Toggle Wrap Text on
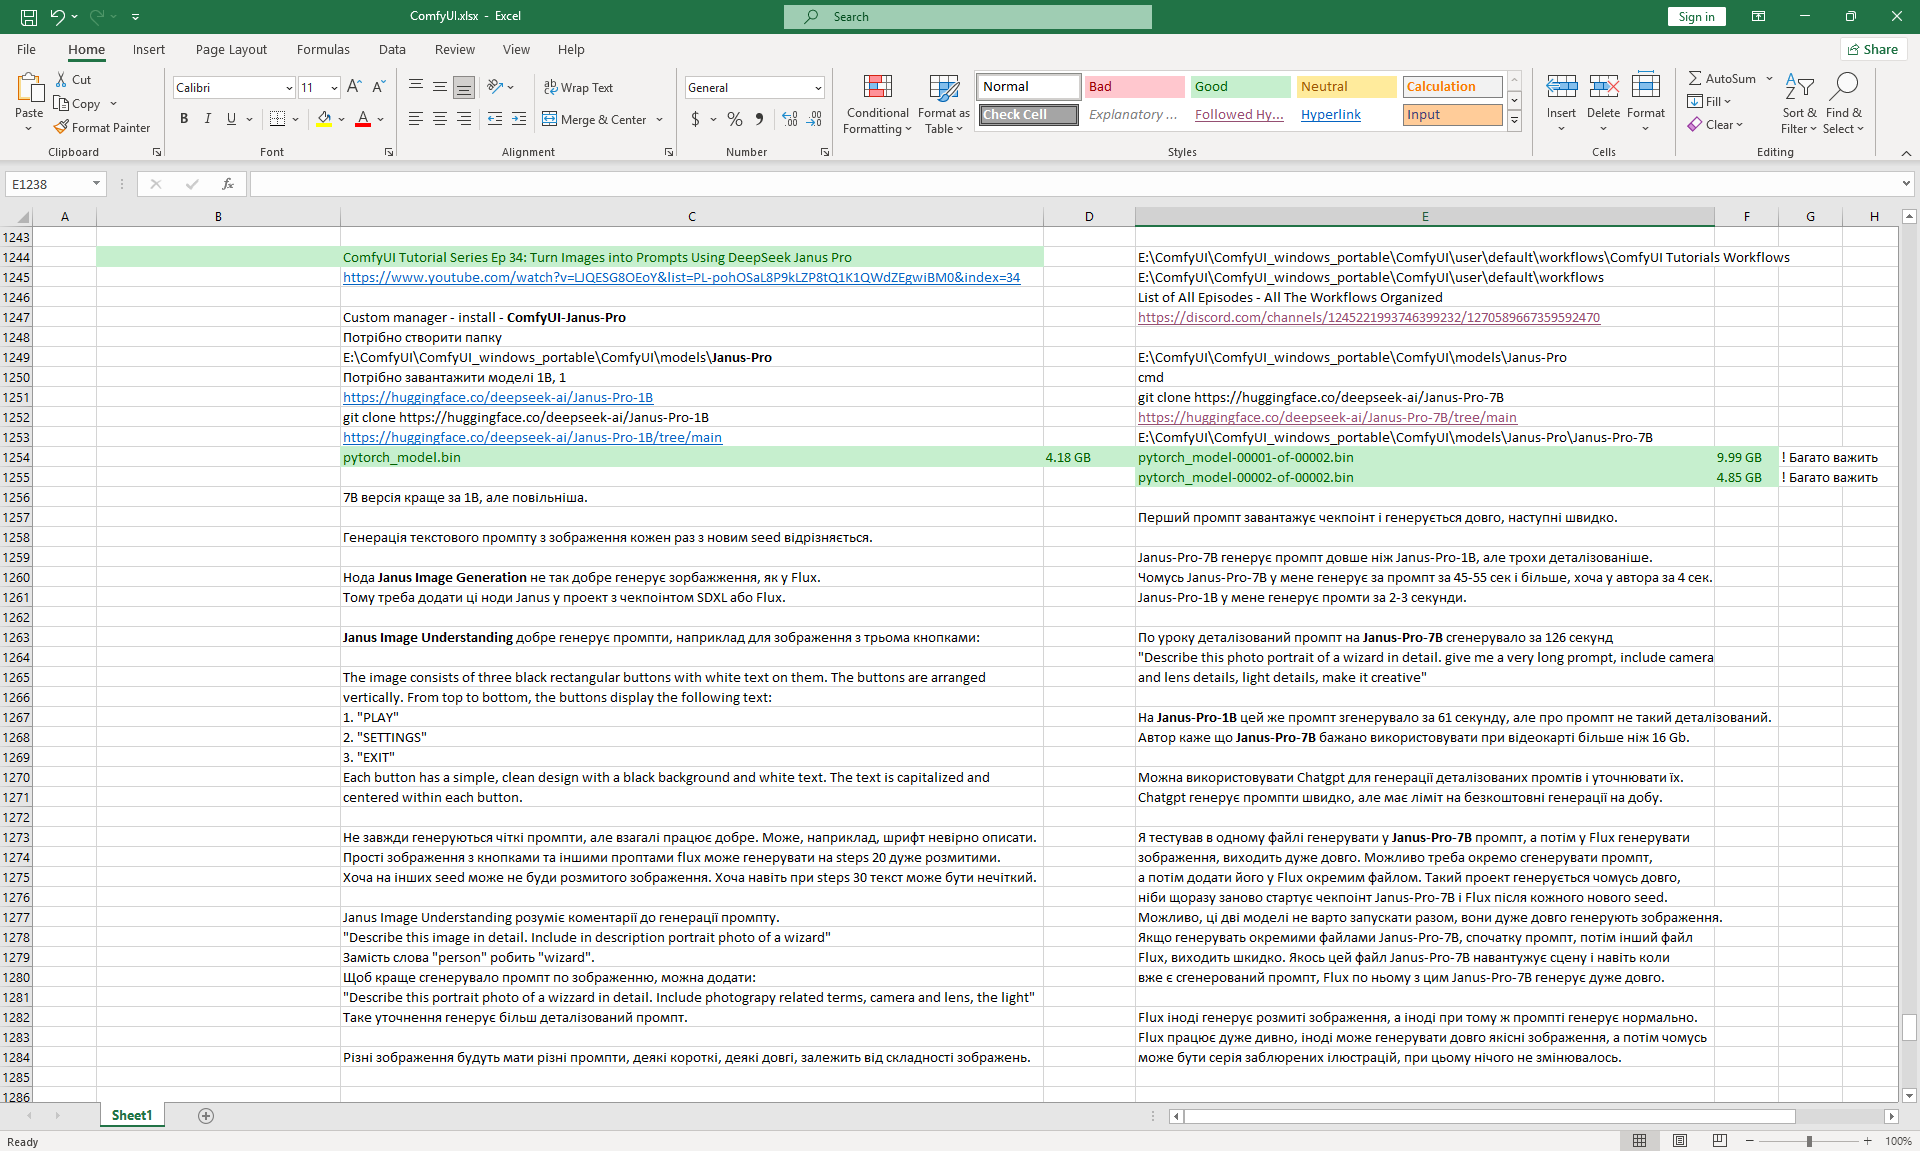The image size is (1920, 1151). tap(578, 87)
